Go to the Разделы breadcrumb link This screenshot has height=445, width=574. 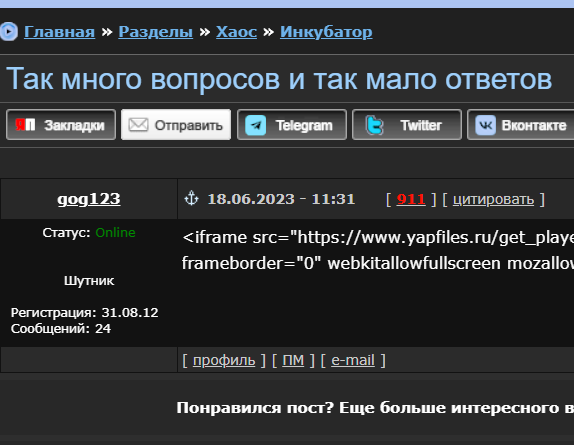click(156, 32)
